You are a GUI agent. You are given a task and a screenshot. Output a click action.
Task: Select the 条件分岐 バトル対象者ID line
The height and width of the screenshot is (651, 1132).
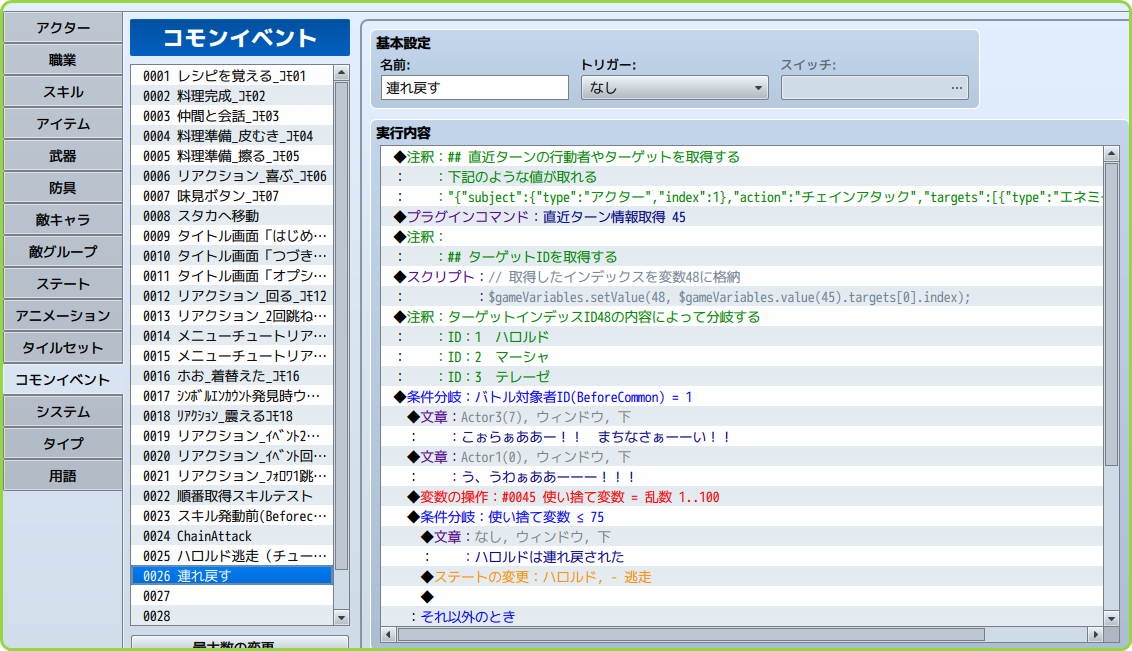(741, 397)
